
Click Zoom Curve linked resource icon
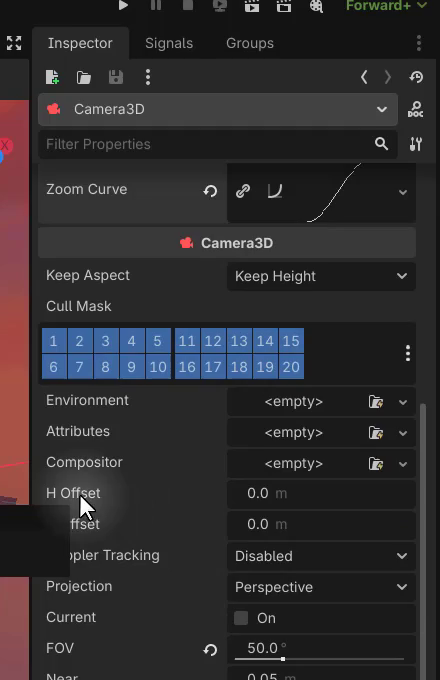tap(243, 191)
